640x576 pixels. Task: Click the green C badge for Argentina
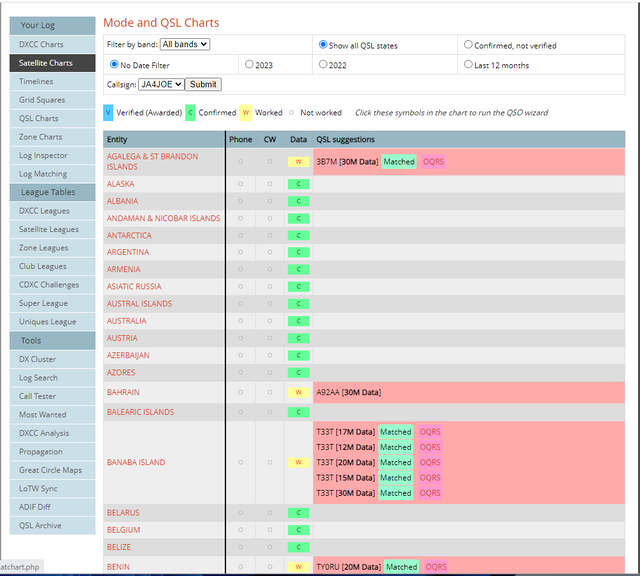(298, 252)
